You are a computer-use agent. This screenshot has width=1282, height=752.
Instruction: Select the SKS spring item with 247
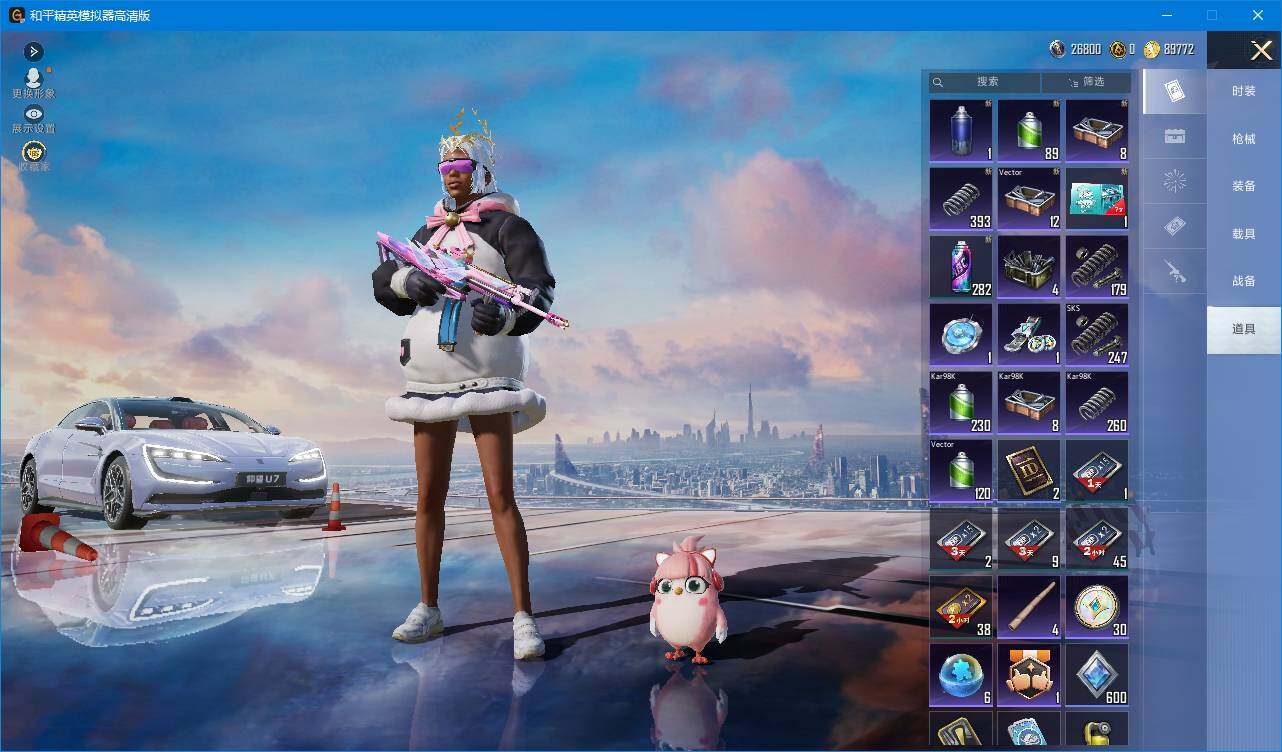tap(1097, 334)
